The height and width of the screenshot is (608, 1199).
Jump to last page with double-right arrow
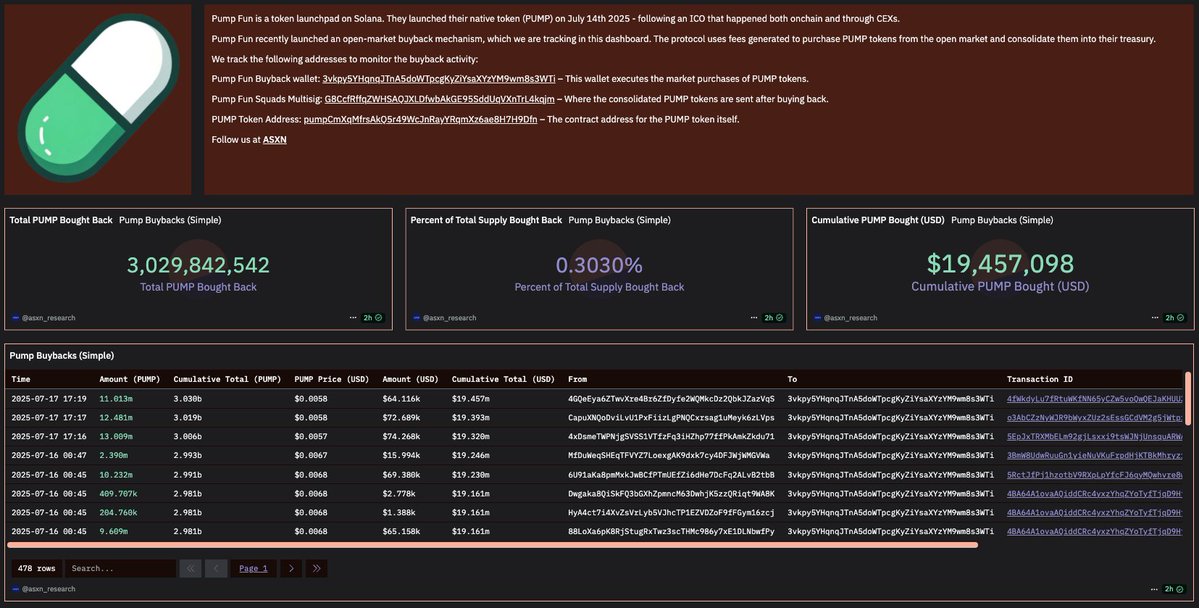point(316,568)
